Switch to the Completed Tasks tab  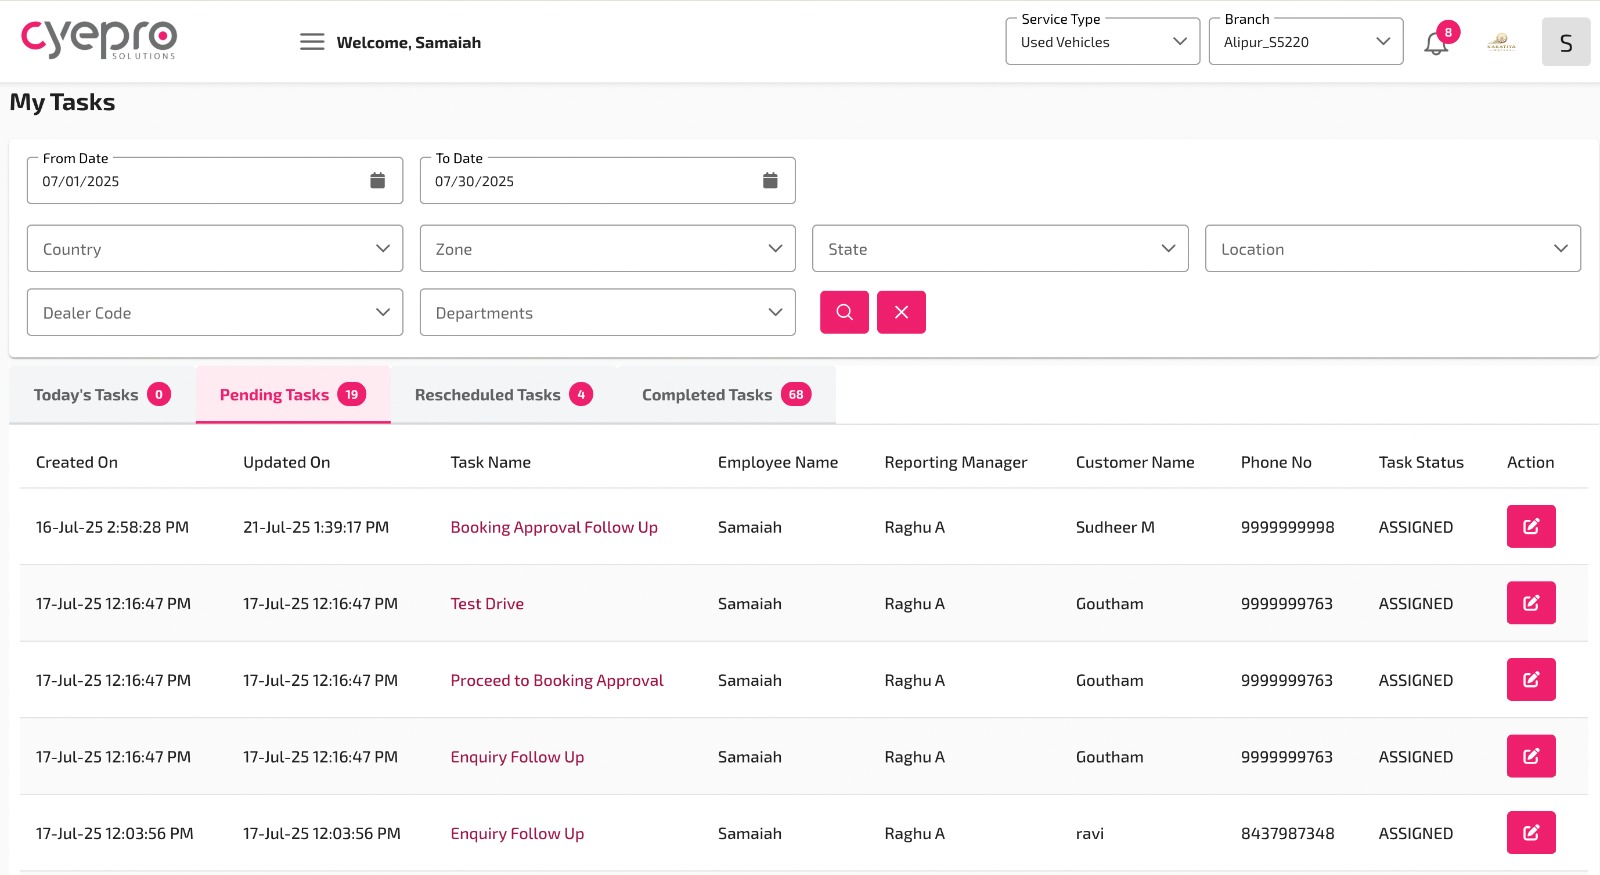(x=725, y=395)
